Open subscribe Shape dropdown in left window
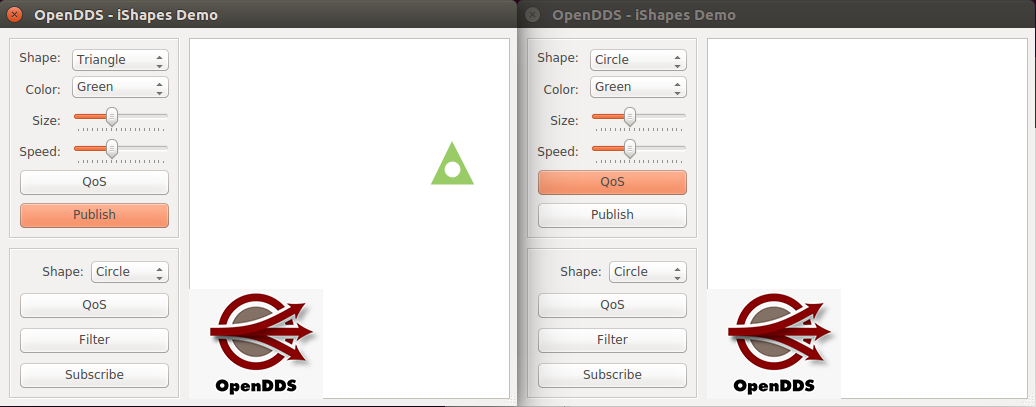Viewport: 1036px width, 407px height. pyautogui.click(x=130, y=272)
